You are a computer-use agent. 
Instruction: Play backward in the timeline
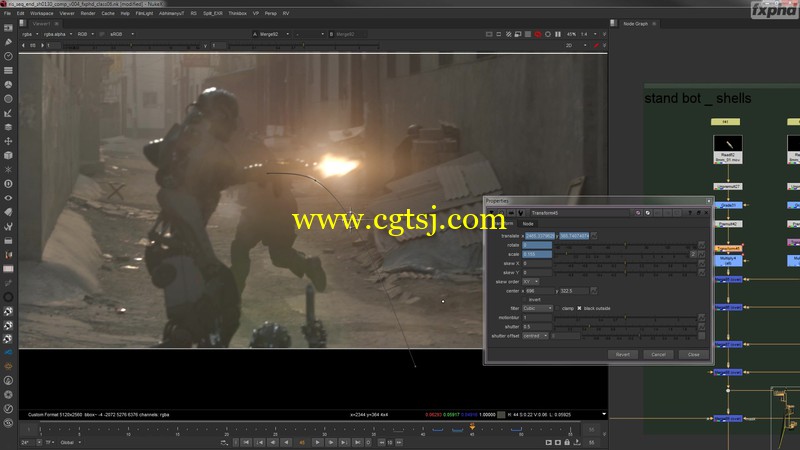[x=287, y=442]
